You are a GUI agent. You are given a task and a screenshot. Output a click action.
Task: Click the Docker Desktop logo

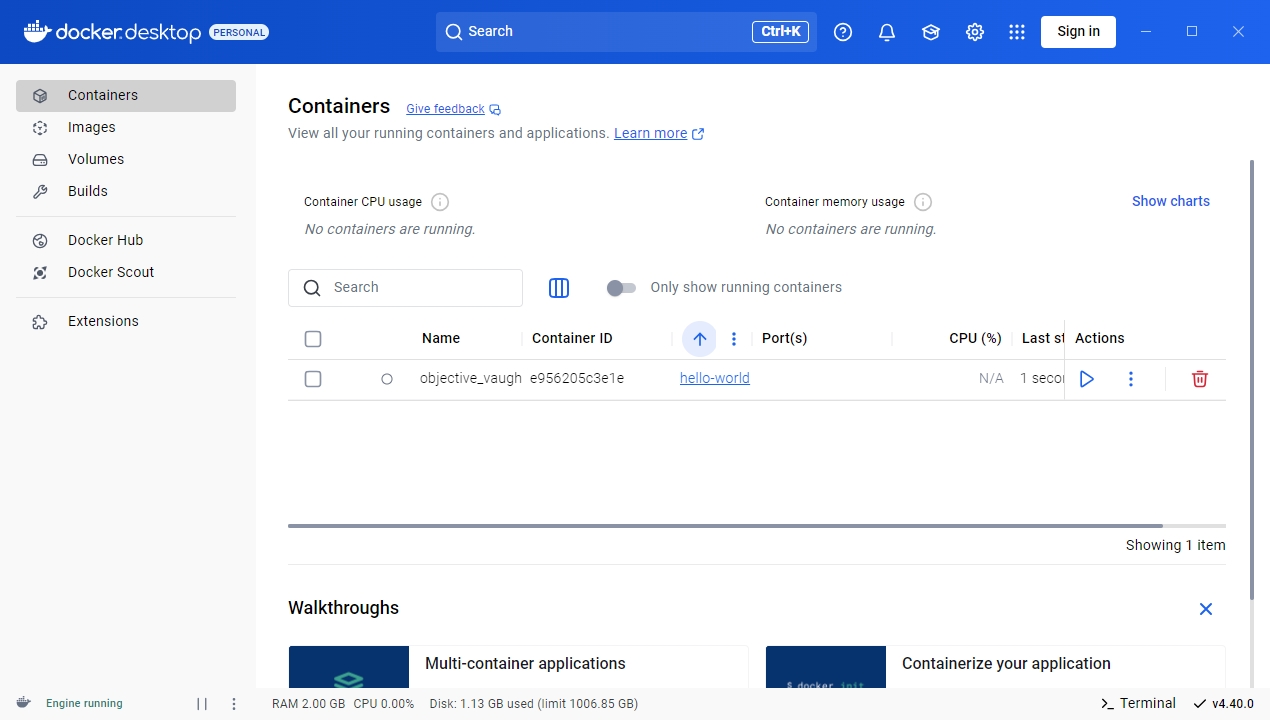click(x=112, y=32)
